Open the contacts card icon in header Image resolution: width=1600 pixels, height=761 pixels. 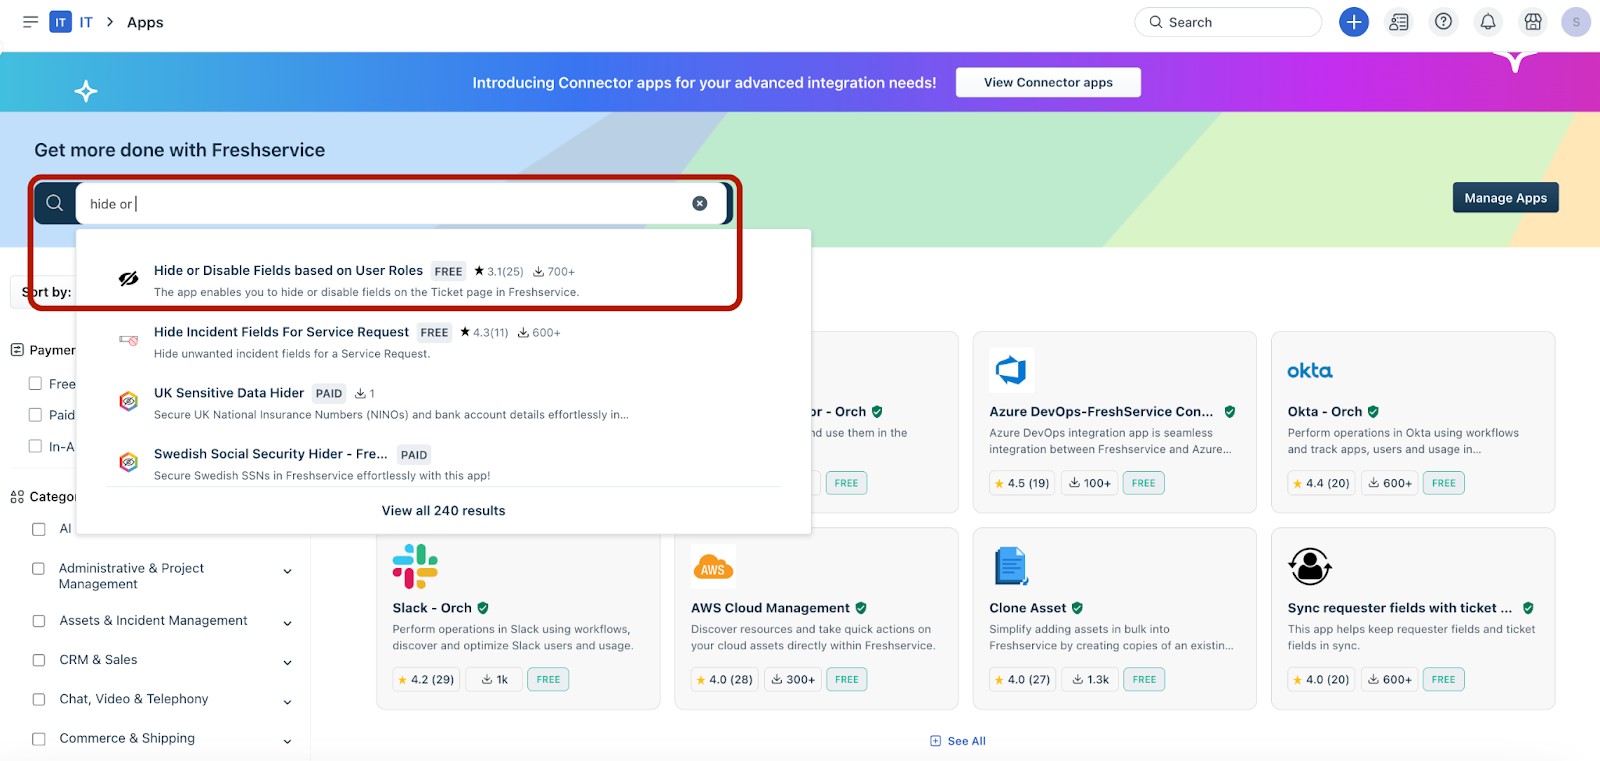[1399, 22]
